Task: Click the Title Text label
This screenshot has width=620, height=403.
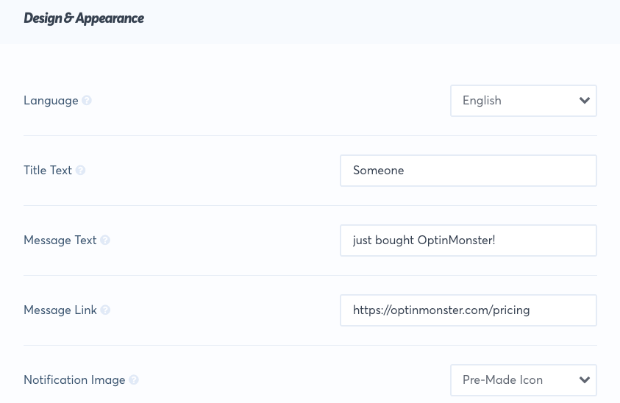Action: [x=48, y=170]
